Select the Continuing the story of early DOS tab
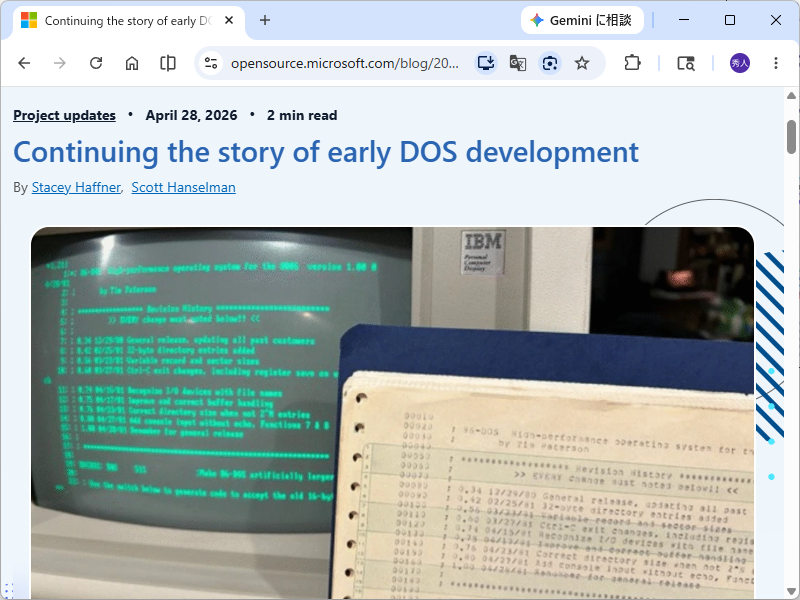 pyautogui.click(x=128, y=21)
